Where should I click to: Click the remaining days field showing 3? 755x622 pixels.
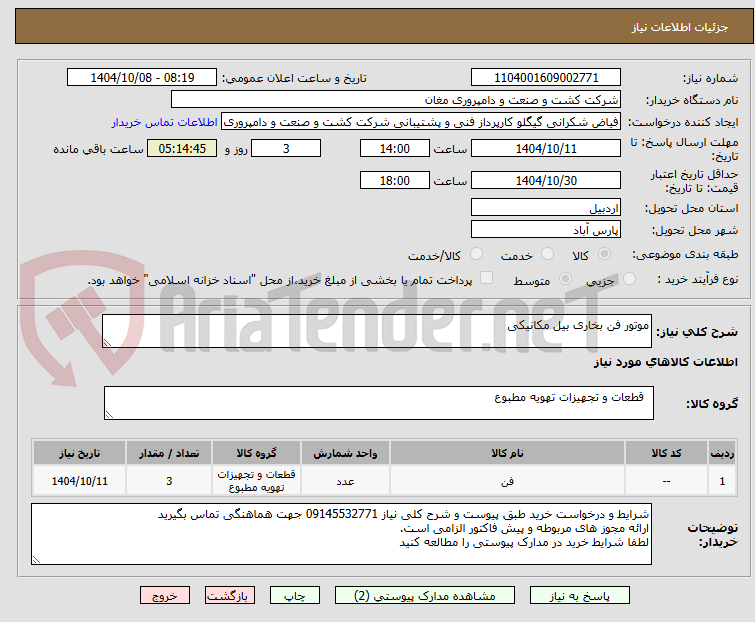click(286, 148)
